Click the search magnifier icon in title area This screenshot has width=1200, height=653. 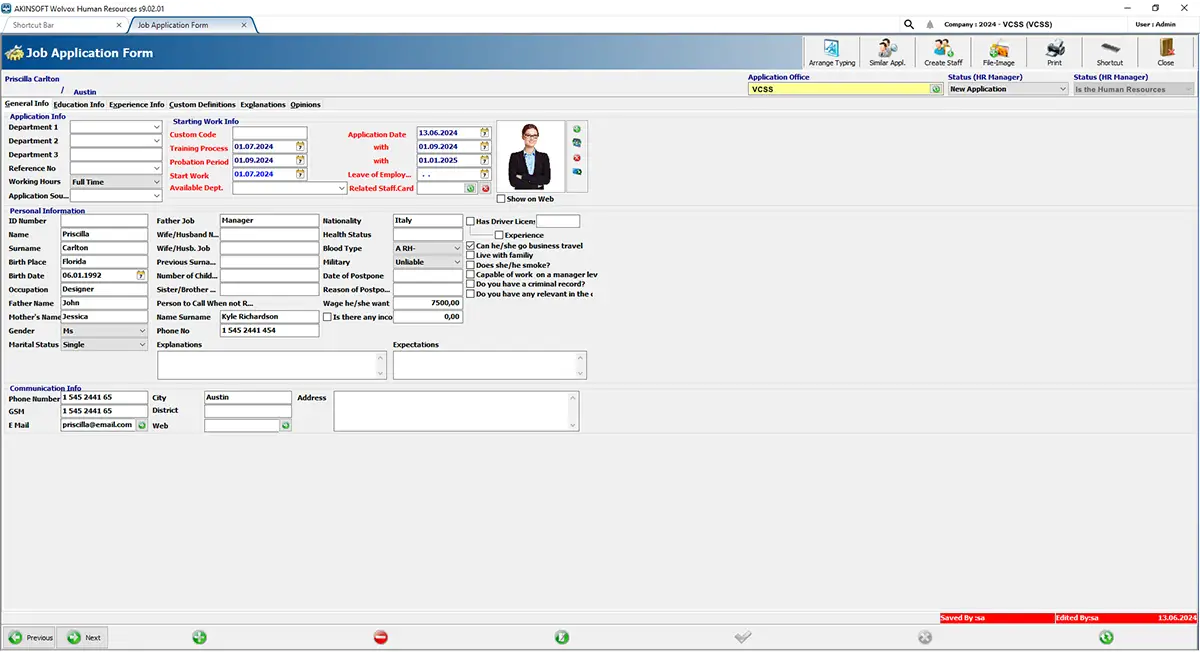pos(909,24)
